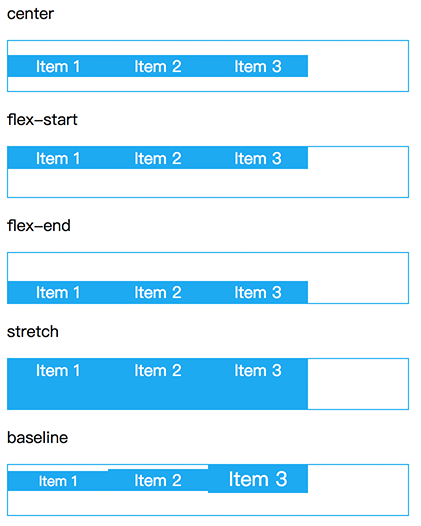Click Item 3 in the stretch example

(258, 384)
